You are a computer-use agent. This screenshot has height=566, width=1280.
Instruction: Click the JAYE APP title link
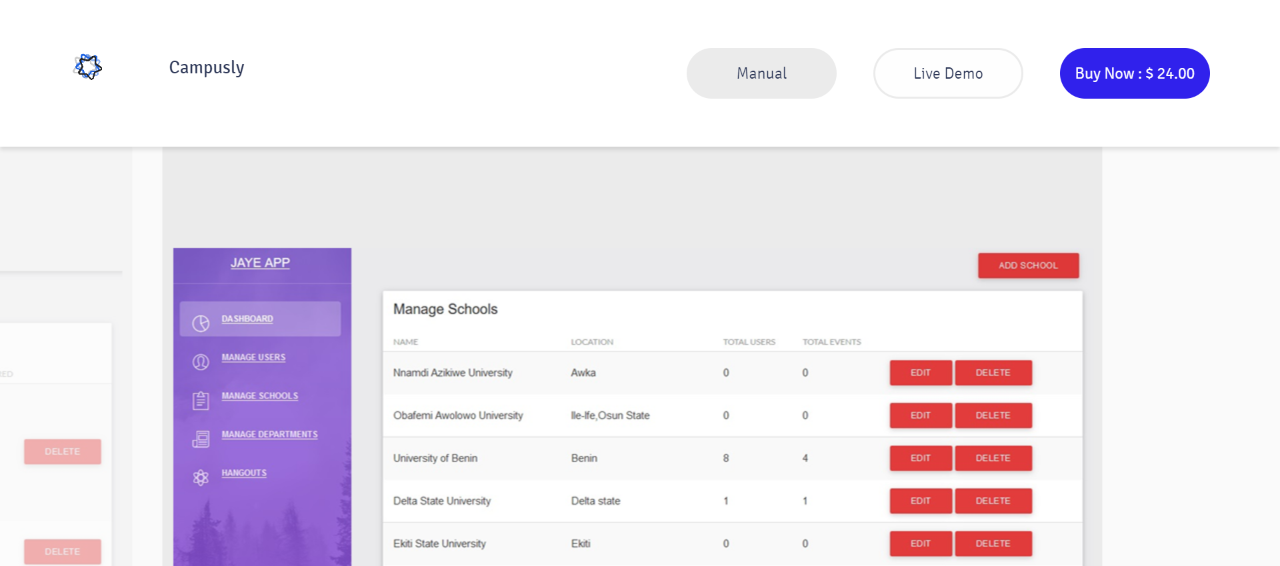tap(260, 263)
